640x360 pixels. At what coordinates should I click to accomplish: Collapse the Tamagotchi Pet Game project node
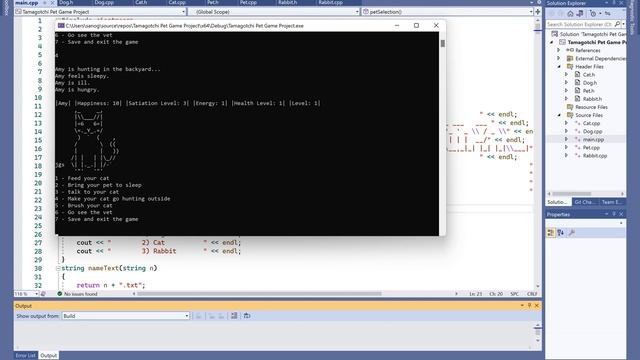tap(552, 42)
